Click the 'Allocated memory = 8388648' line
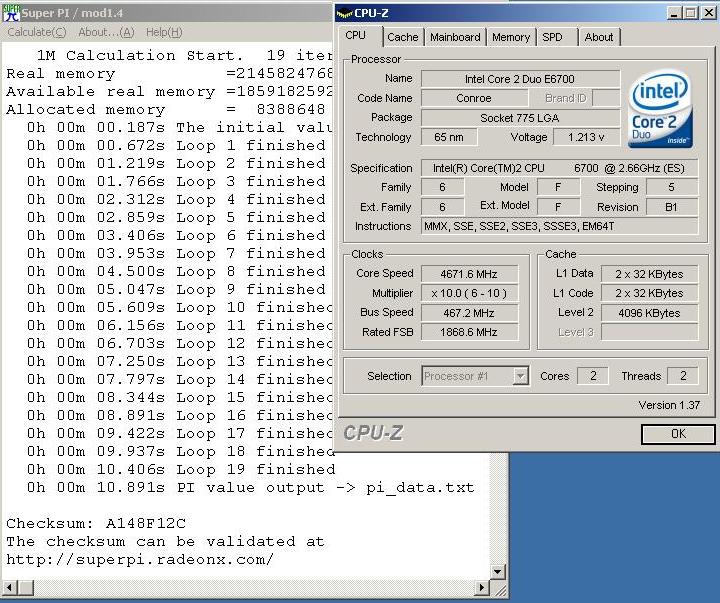720x603 pixels. tap(166, 110)
